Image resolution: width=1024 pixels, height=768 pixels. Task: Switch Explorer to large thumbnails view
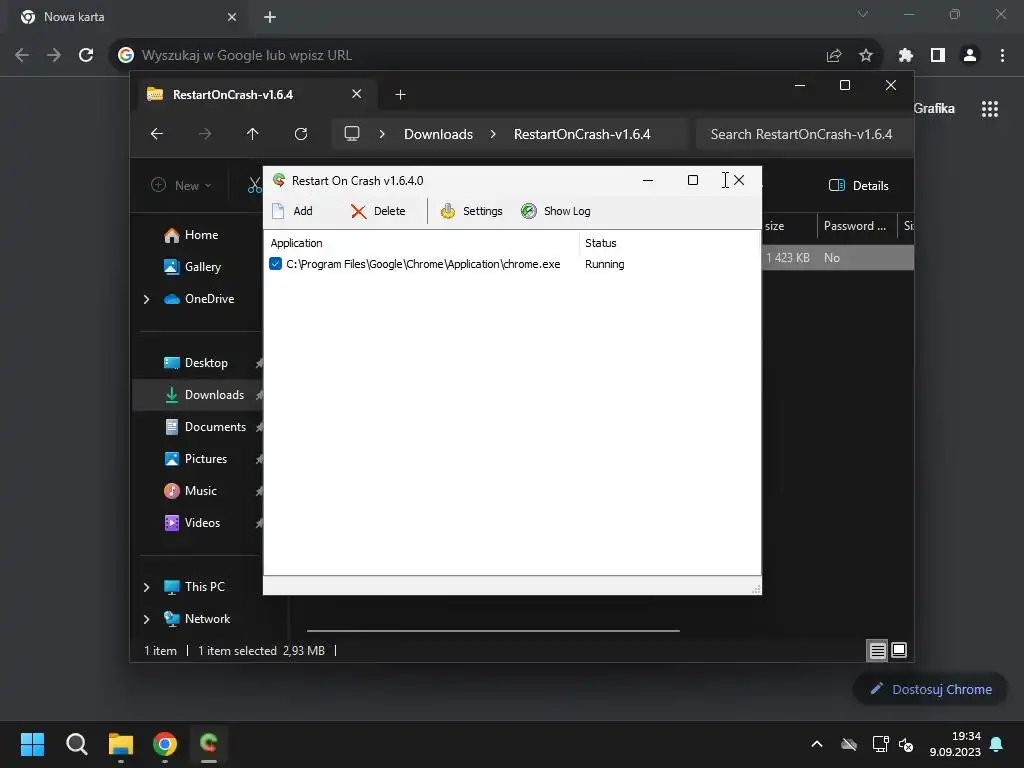pos(899,650)
